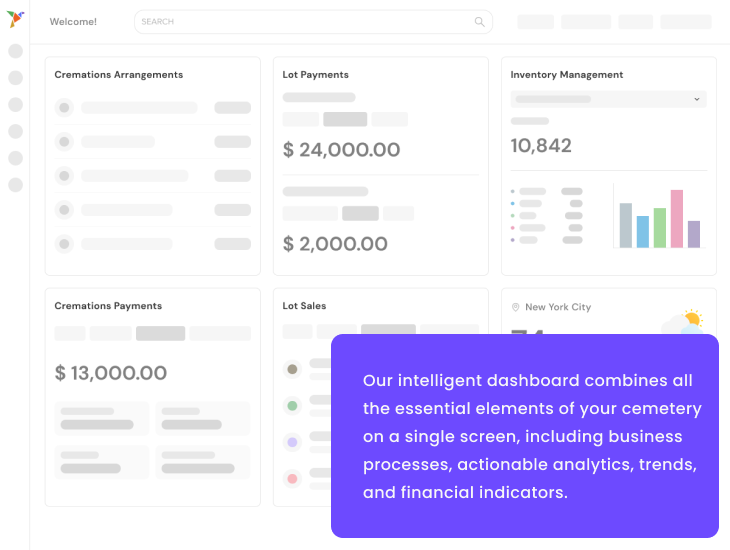Screen dimensions: 730x550
Task: Expand the Inventory Management dropdown
Action: coord(608,99)
